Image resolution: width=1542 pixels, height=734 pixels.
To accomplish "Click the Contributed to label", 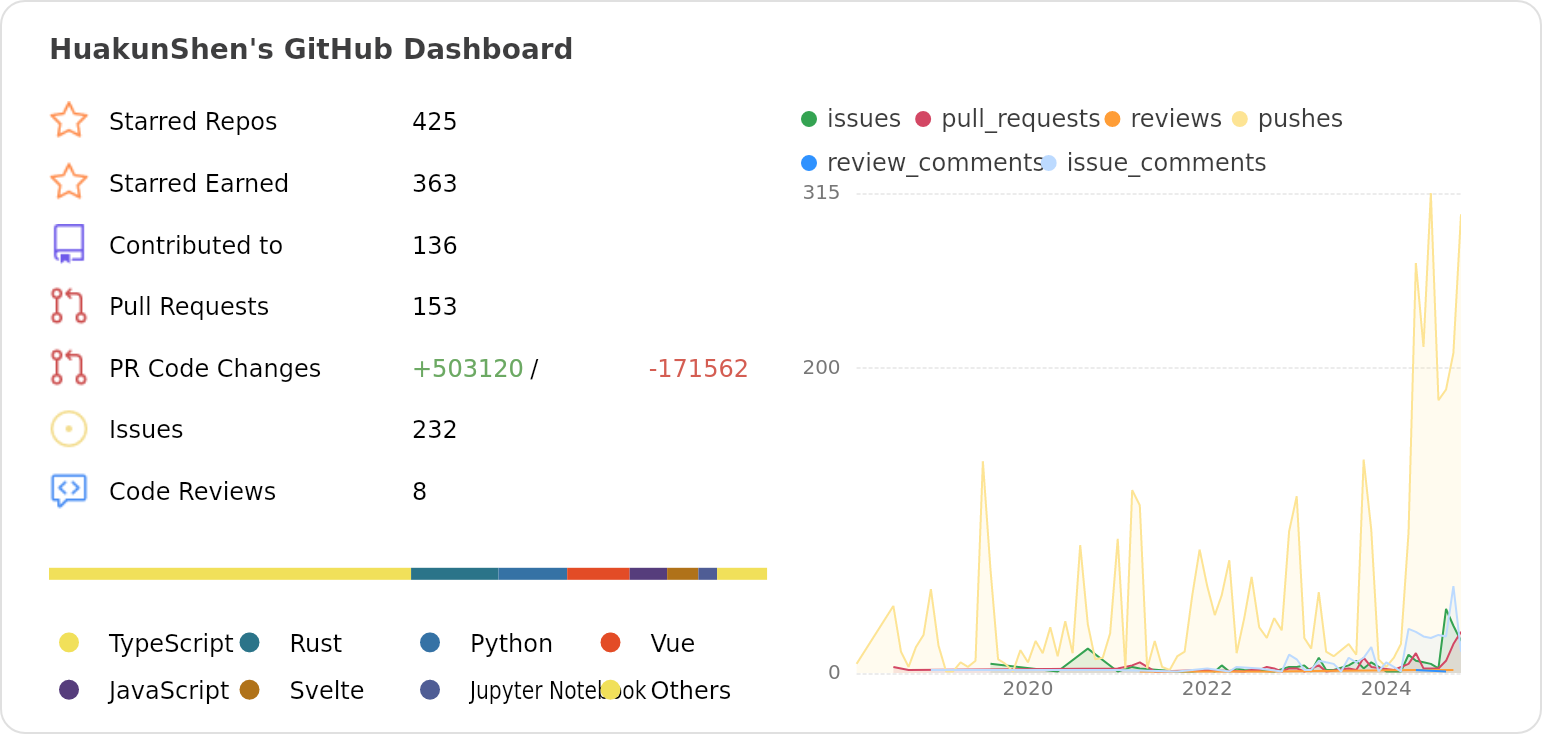I will [196, 246].
